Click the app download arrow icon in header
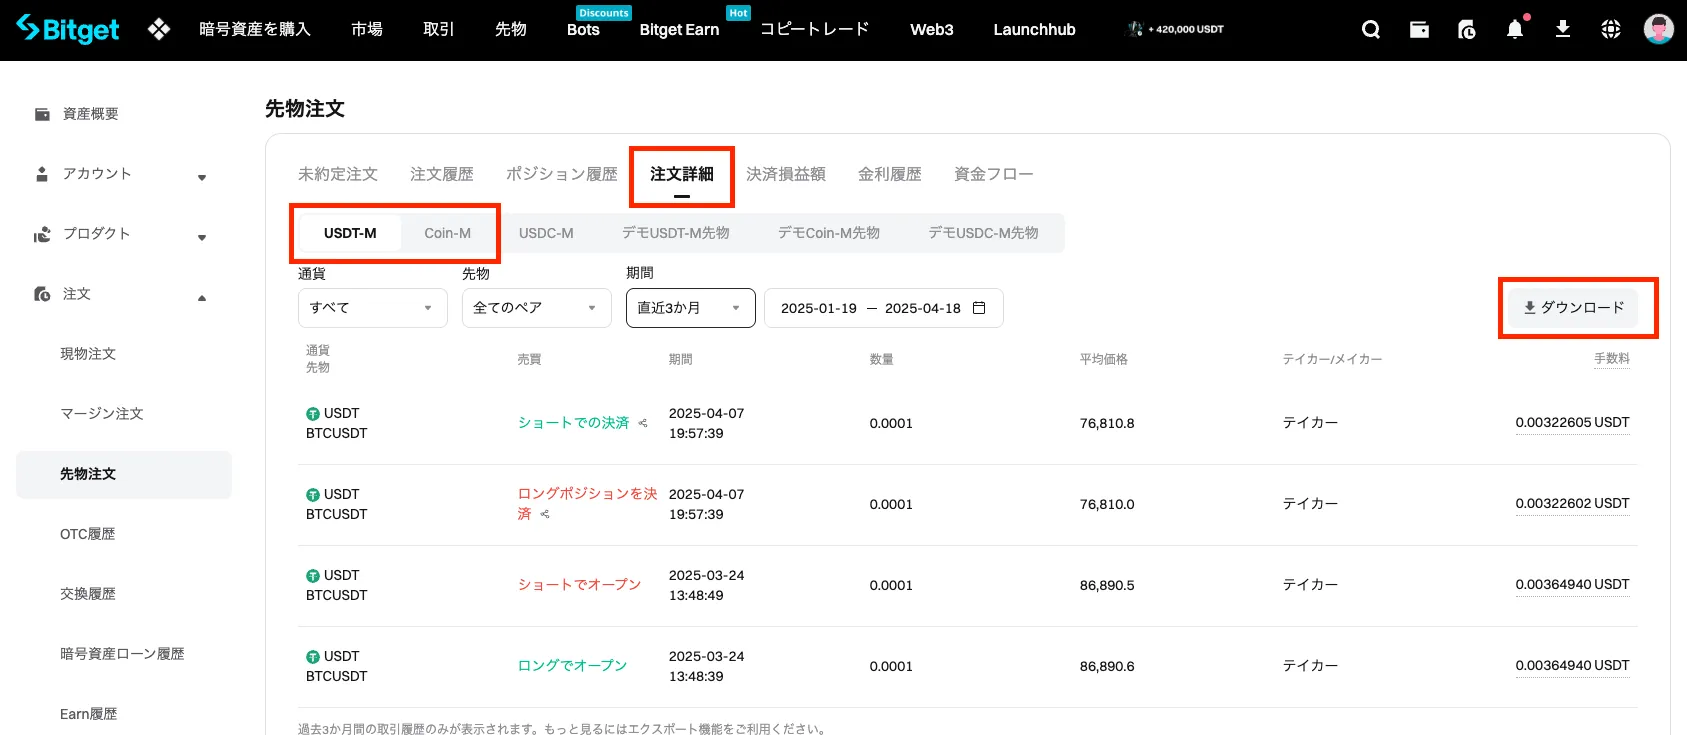 1563,30
